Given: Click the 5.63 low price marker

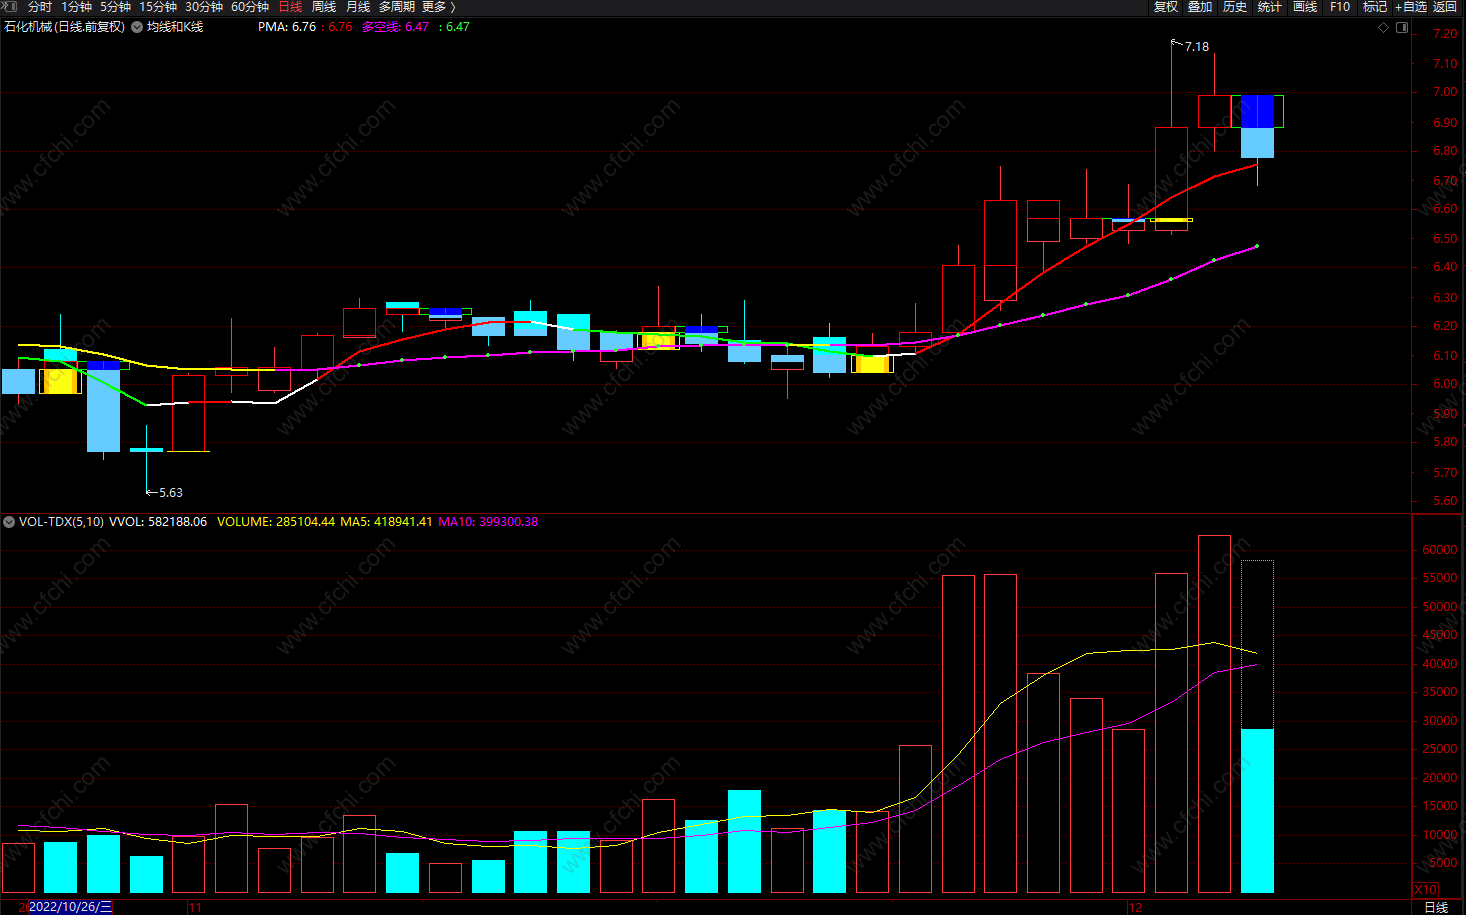Looking at the screenshot, I should point(170,493).
